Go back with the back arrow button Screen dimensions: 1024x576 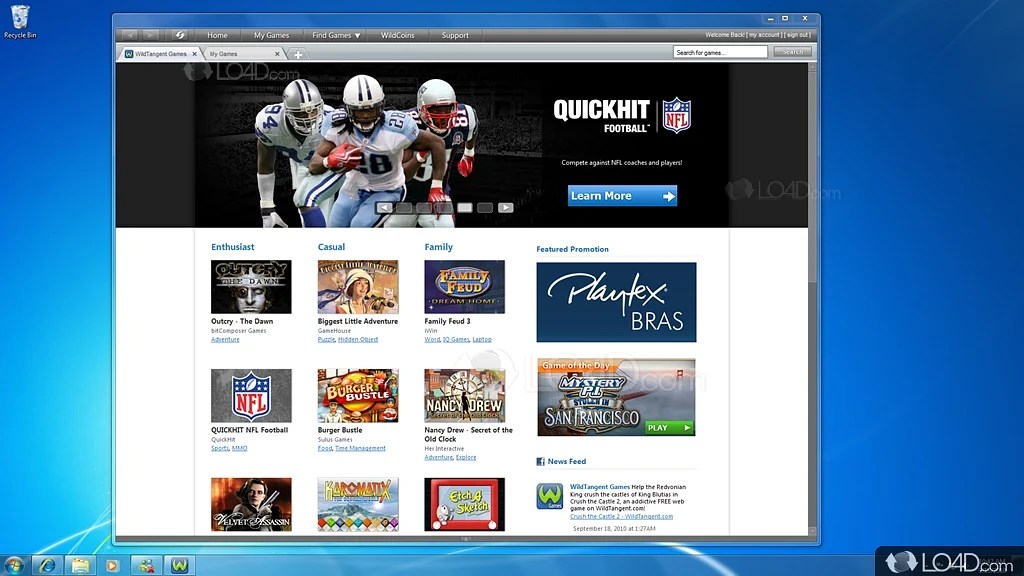130,35
